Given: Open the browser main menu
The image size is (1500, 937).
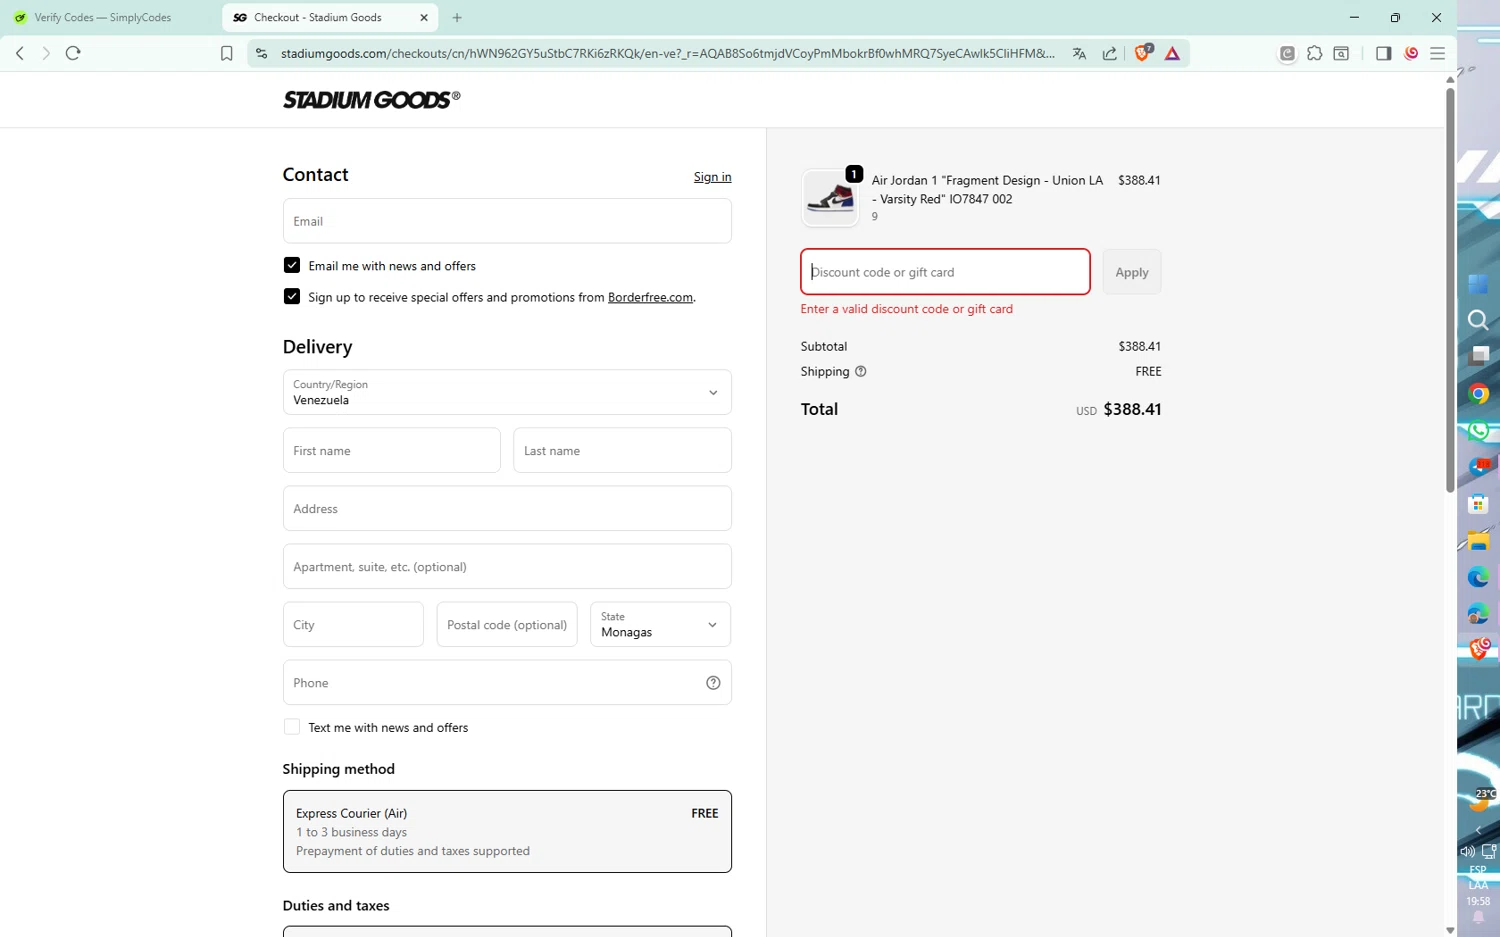Looking at the screenshot, I should pyautogui.click(x=1437, y=53).
